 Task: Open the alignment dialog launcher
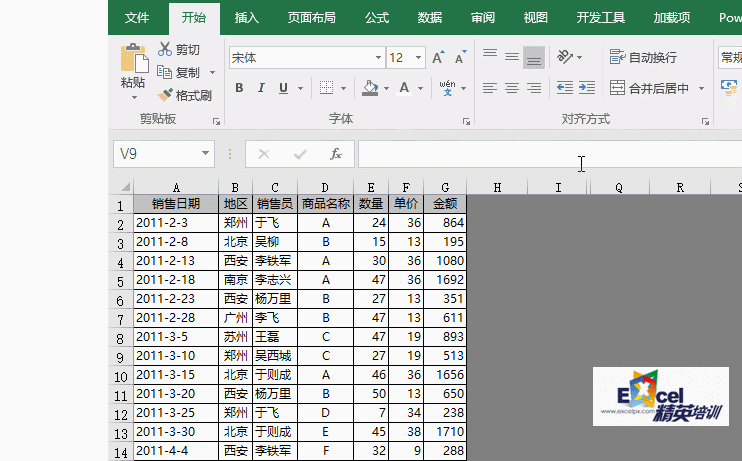click(x=706, y=122)
